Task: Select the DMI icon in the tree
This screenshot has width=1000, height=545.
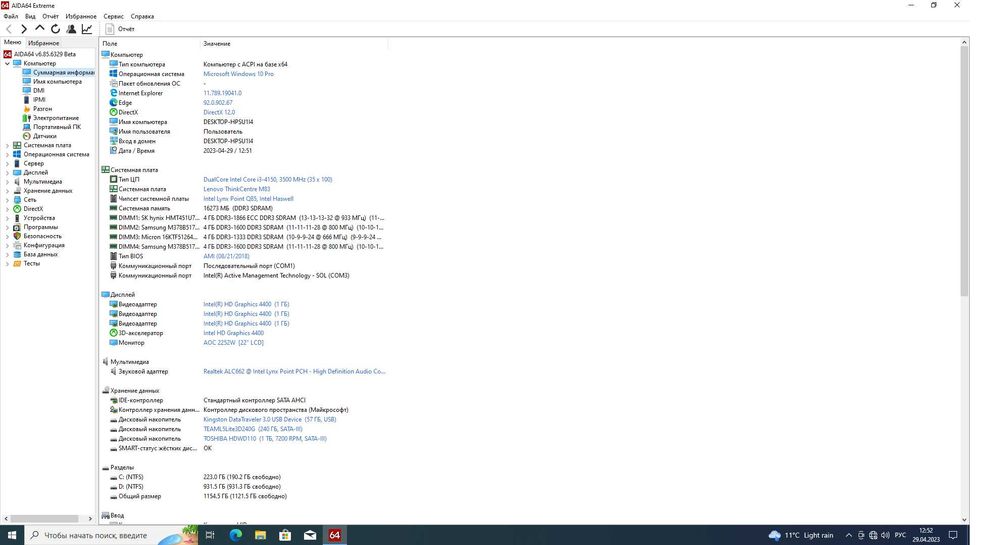Action: click(27, 91)
